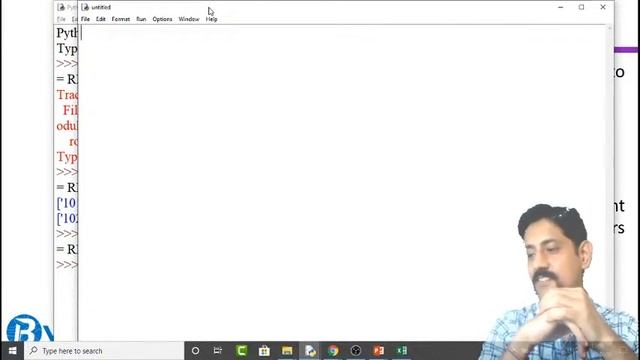Open Microsoft Store from the taskbar
The width and height of the screenshot is (640, 360).
pos(264,351)
